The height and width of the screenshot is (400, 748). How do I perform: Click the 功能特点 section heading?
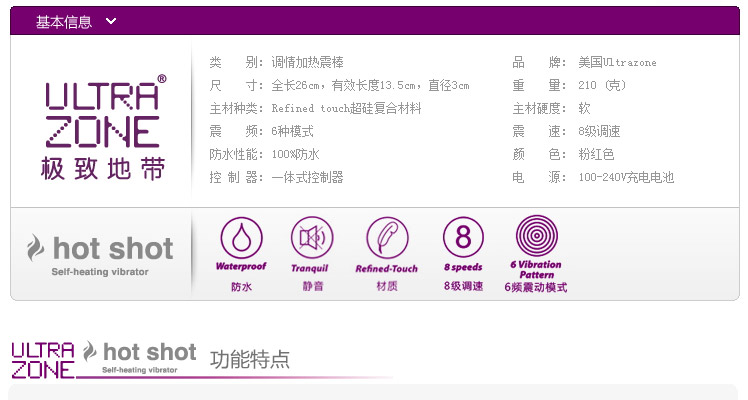click(x=249, y=359)
